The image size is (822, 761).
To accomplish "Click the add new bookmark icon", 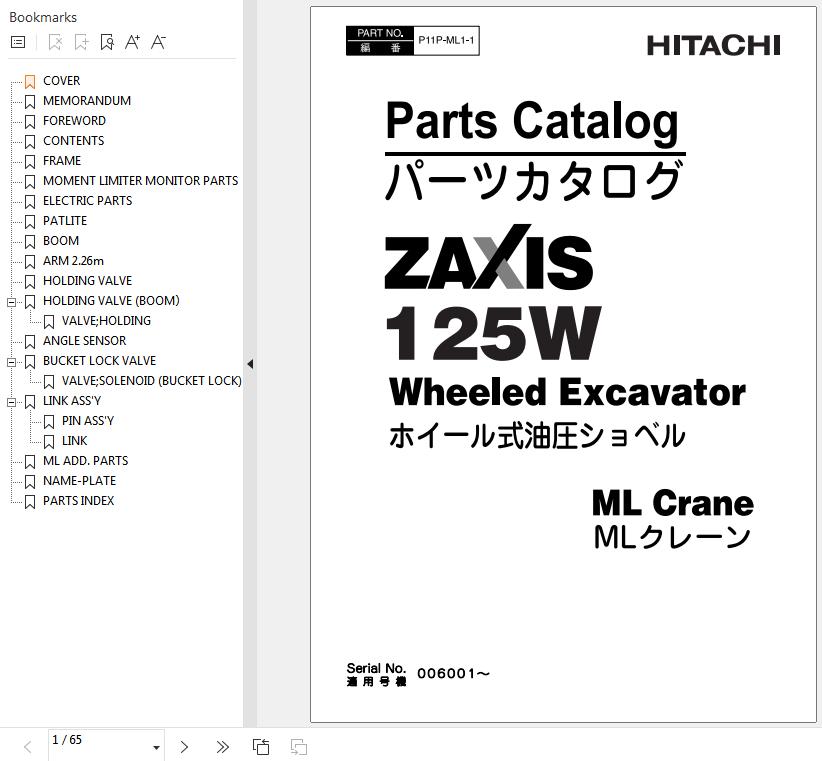I will click(81, 42).
